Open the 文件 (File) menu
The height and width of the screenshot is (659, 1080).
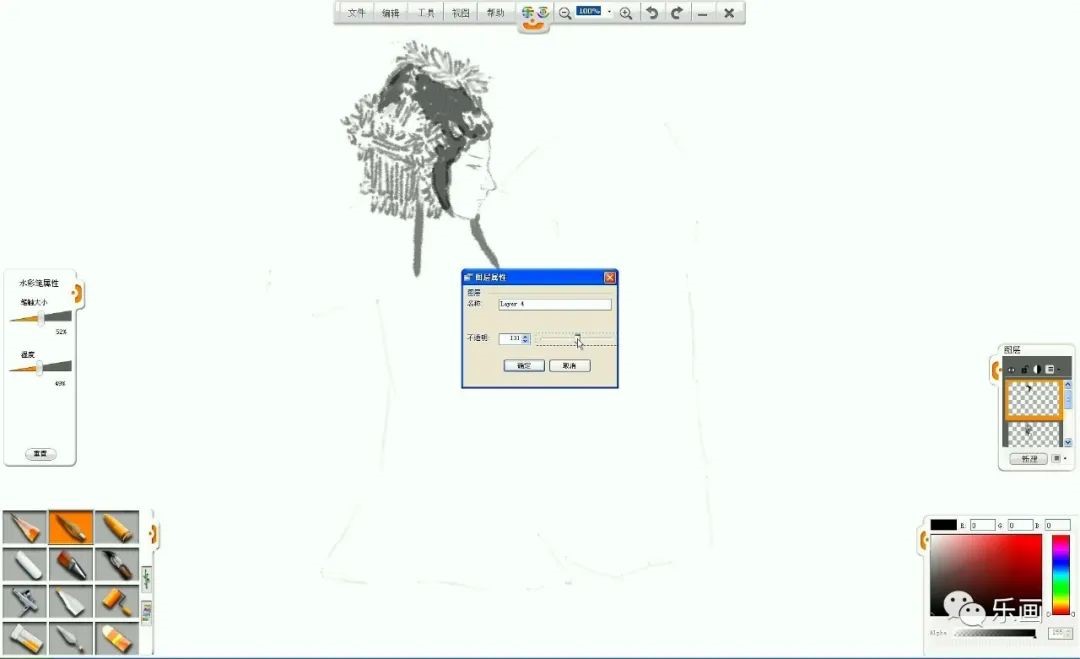[x=357, y=13]
